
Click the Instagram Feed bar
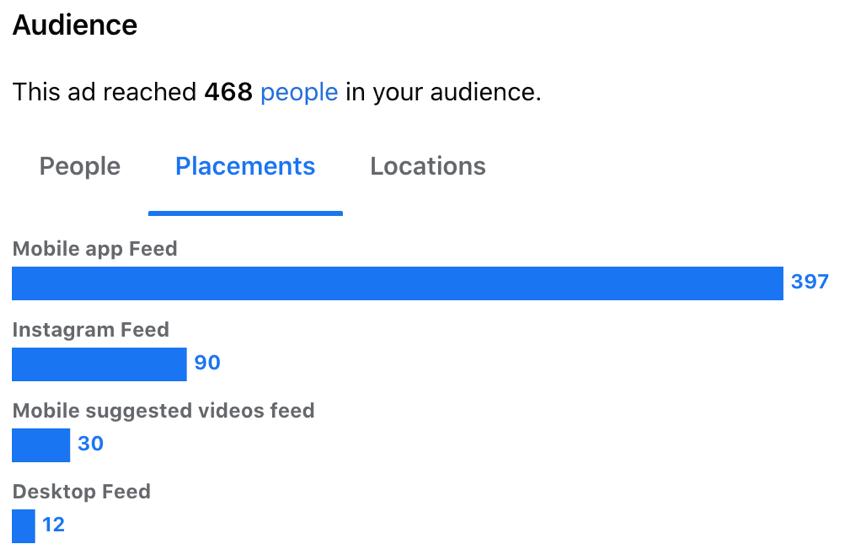tap(99, 364)
